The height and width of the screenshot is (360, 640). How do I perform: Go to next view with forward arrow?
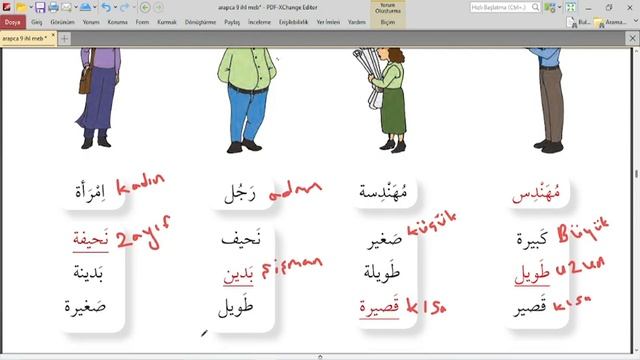point(159,7)
